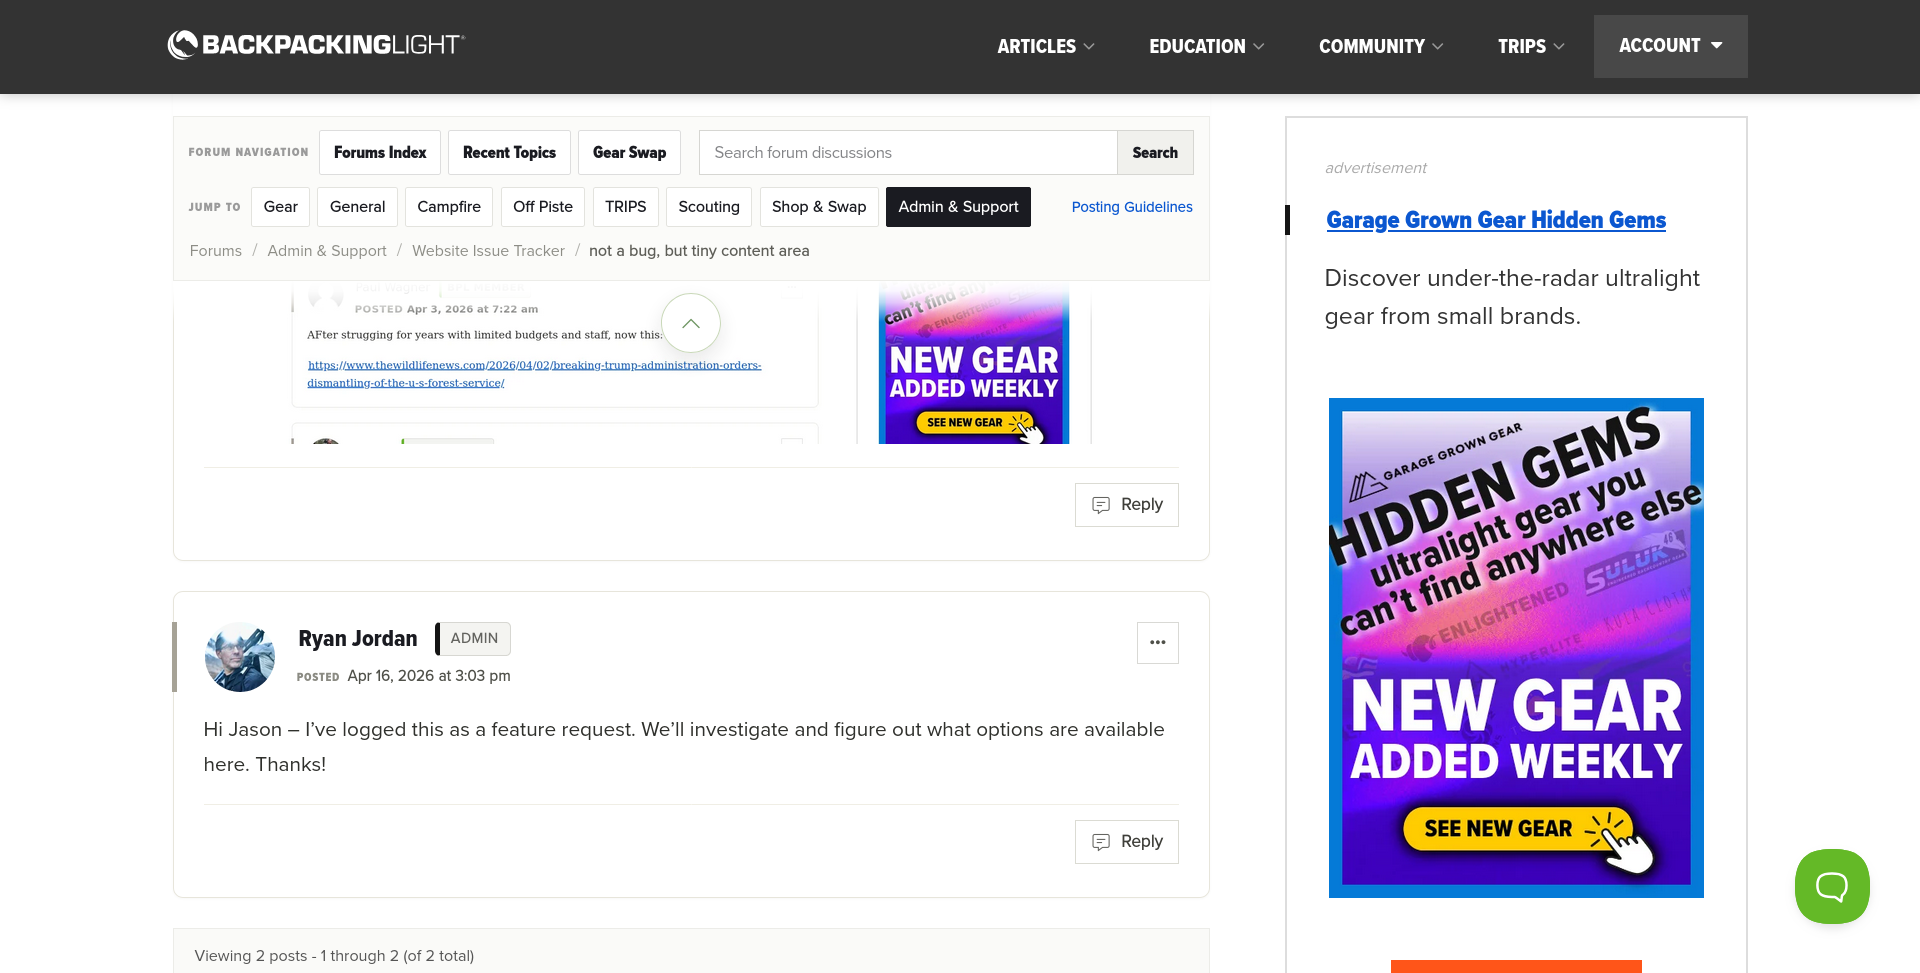Click the Backpacking Light logo

pyautogui.click(x=316, y=45)
